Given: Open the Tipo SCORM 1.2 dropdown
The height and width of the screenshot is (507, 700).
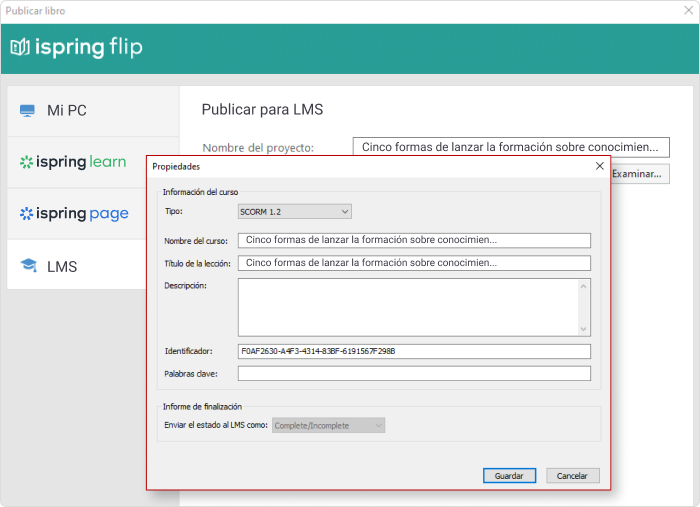Looking at the screenshot, I should [295, 212].
